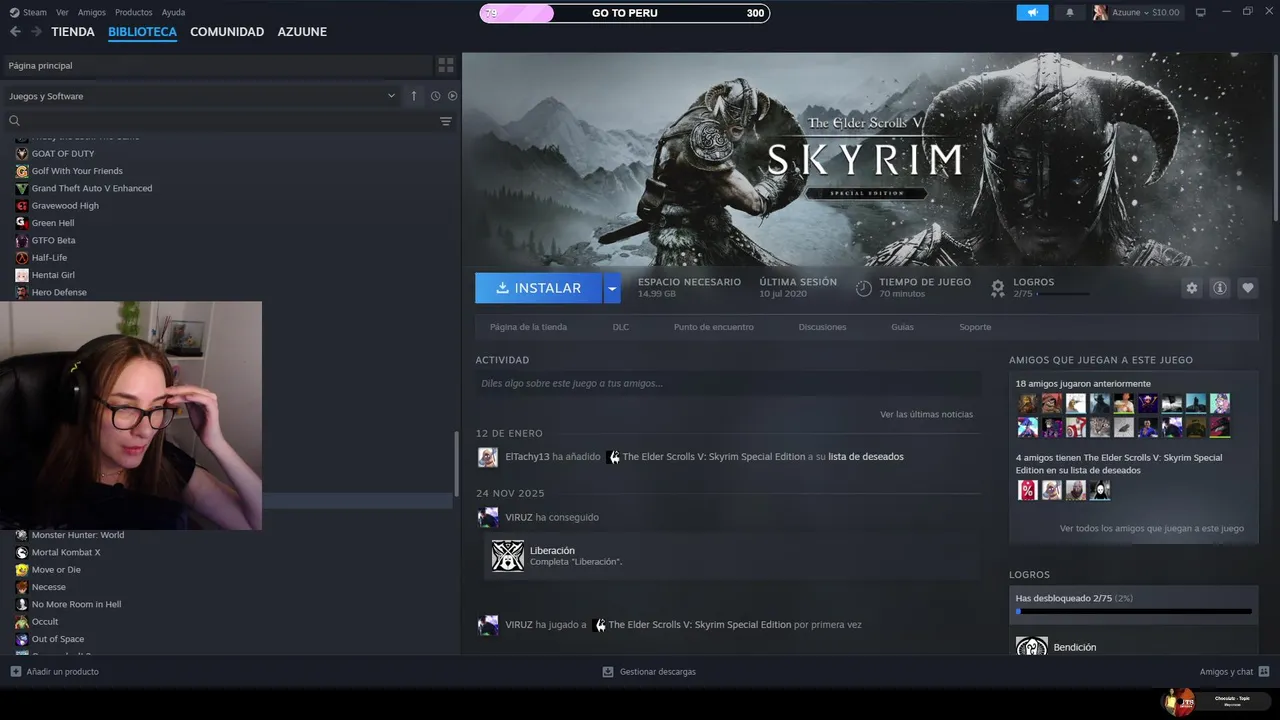The image size is (1280, 720).
Task: Click the back navigation arrow
Action: (x=15, y=32)
